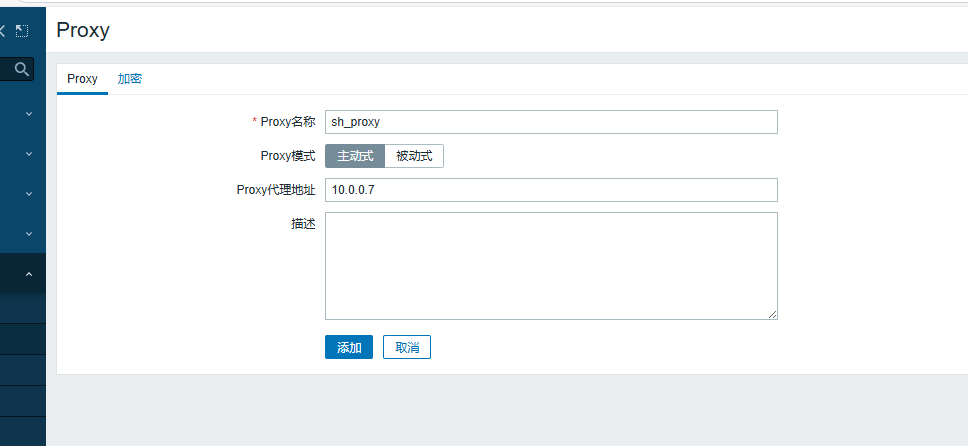Select the 被动式 proxy mode
Viewport: 968px width, 446px height.
click(x=414, y=156)
